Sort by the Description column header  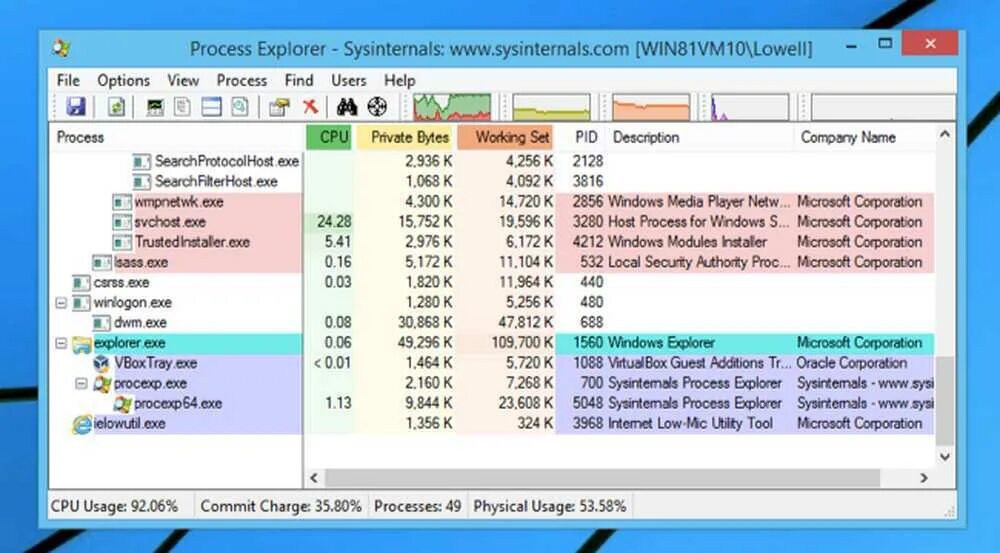(698, 137)
